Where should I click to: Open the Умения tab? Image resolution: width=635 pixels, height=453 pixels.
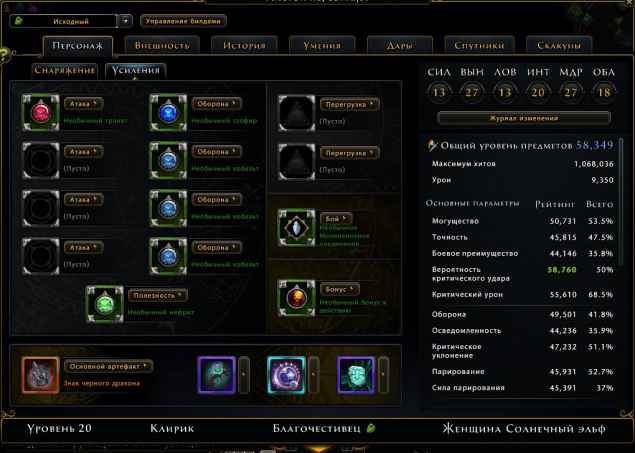322,45
